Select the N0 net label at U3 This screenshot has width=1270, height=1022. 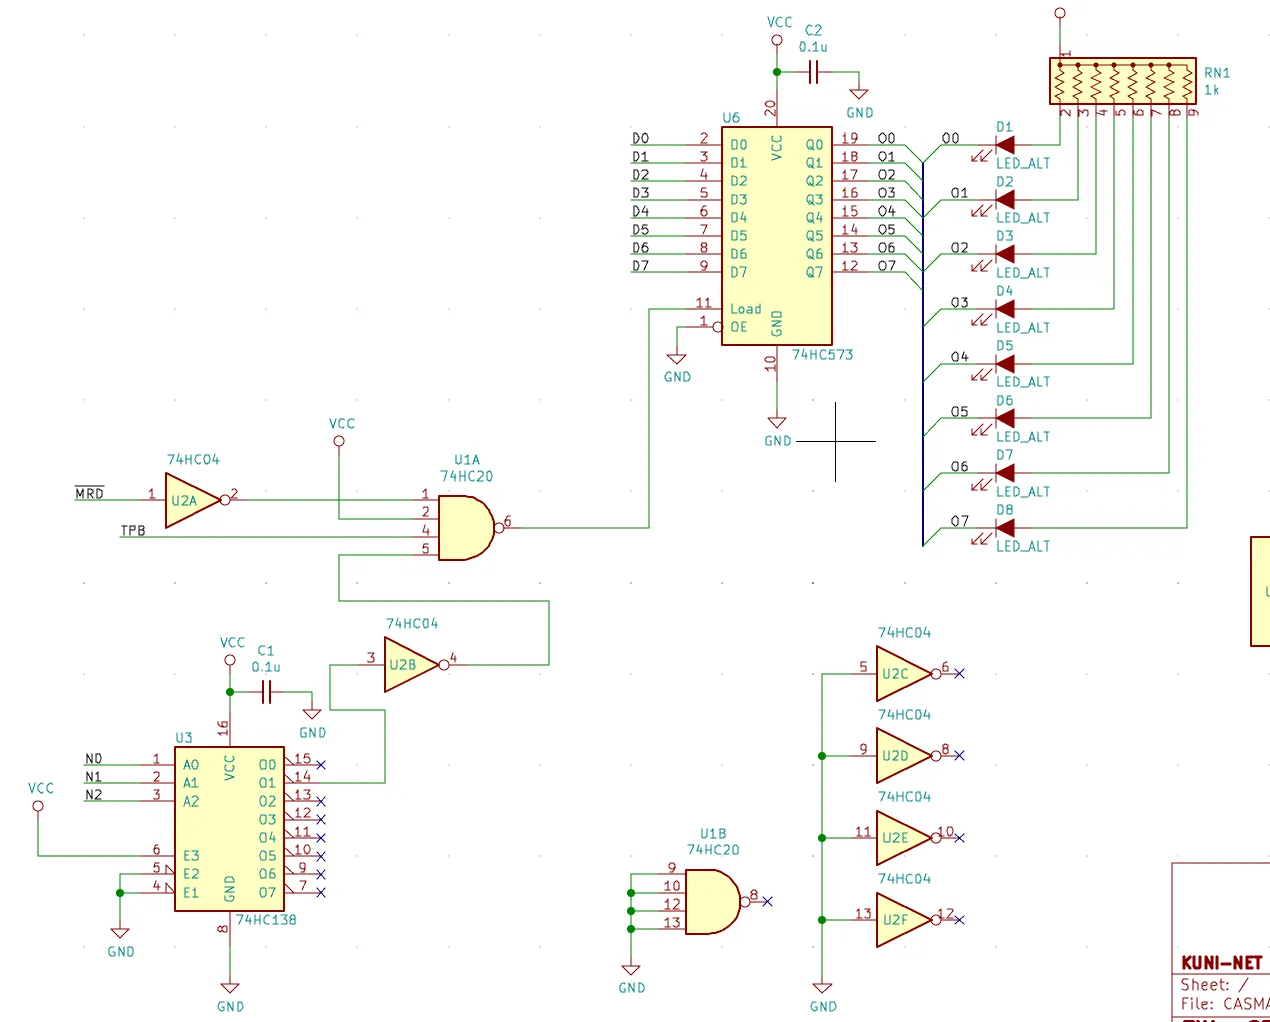click(x=93, y=759)
